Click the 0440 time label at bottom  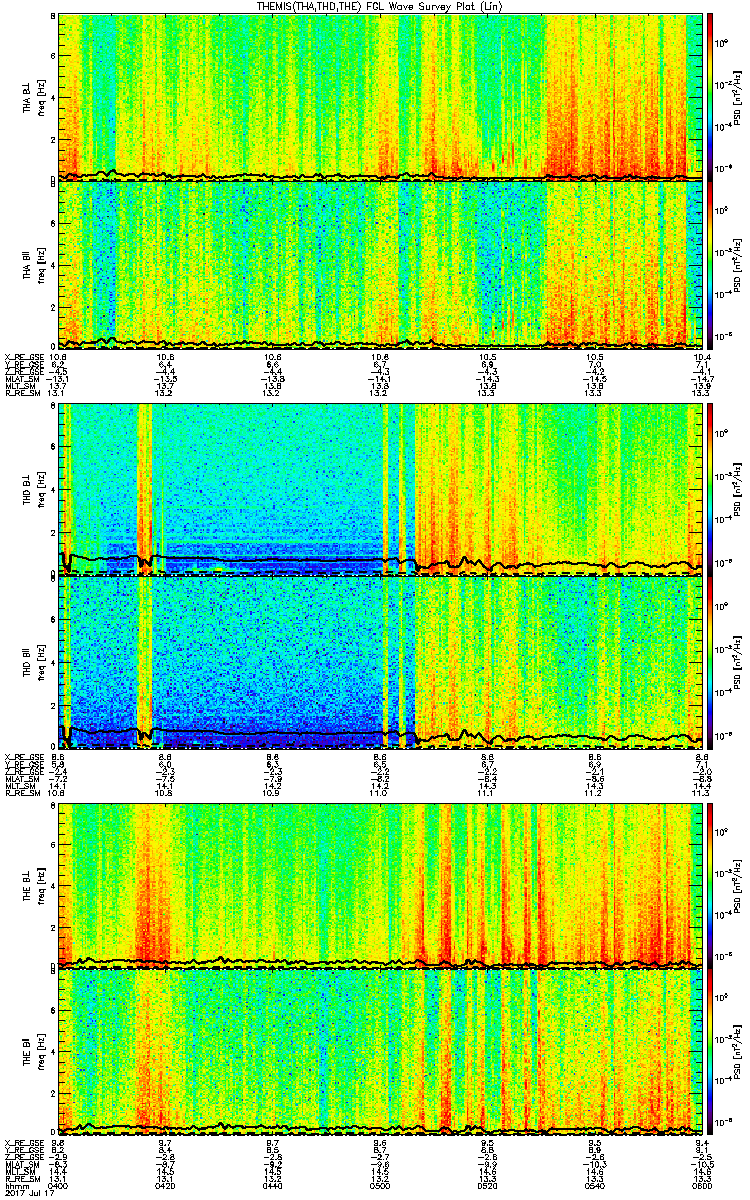click(273, 1184)
